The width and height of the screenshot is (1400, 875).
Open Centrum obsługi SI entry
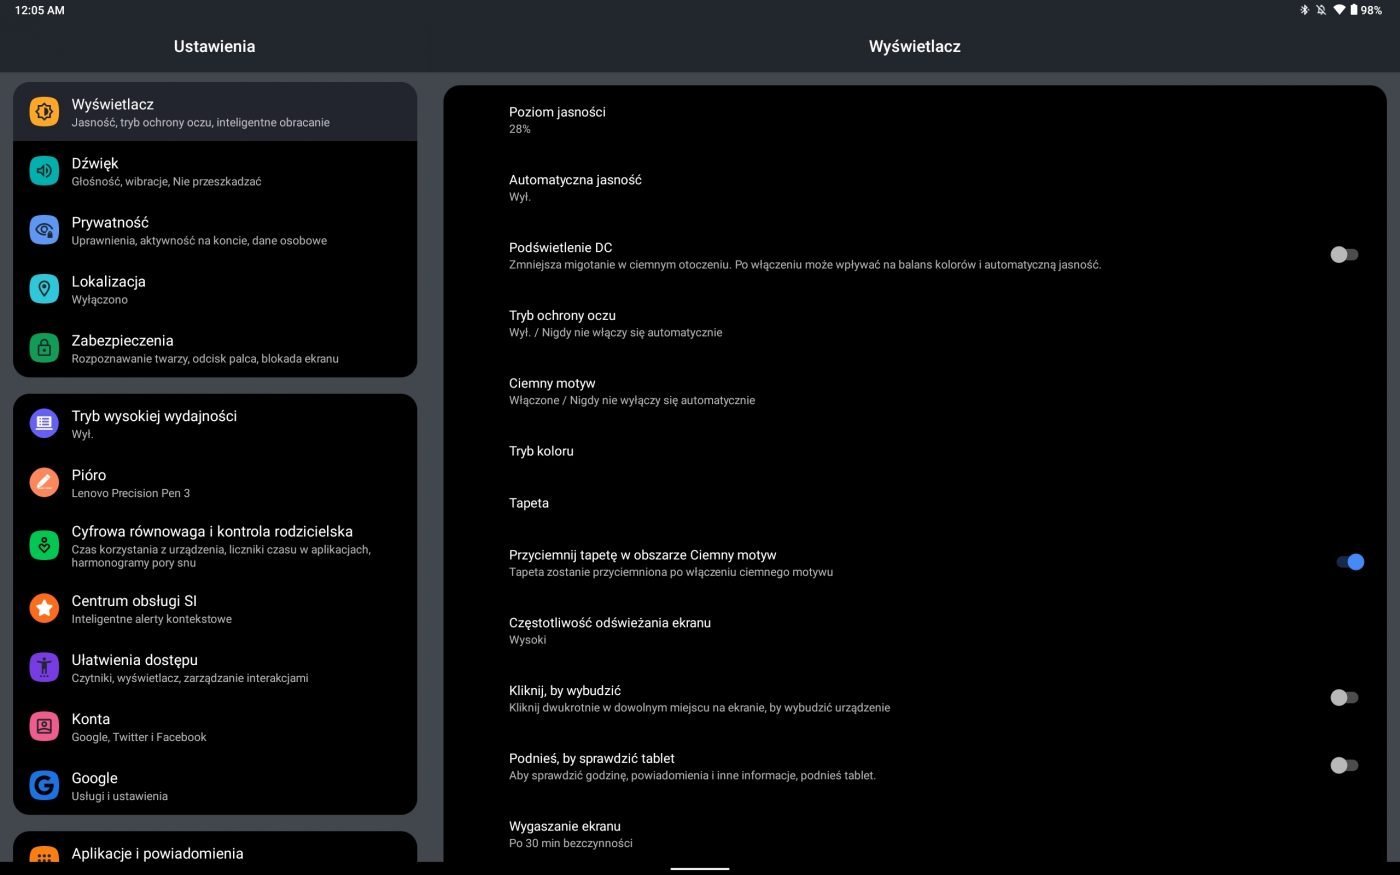[215, 608]
